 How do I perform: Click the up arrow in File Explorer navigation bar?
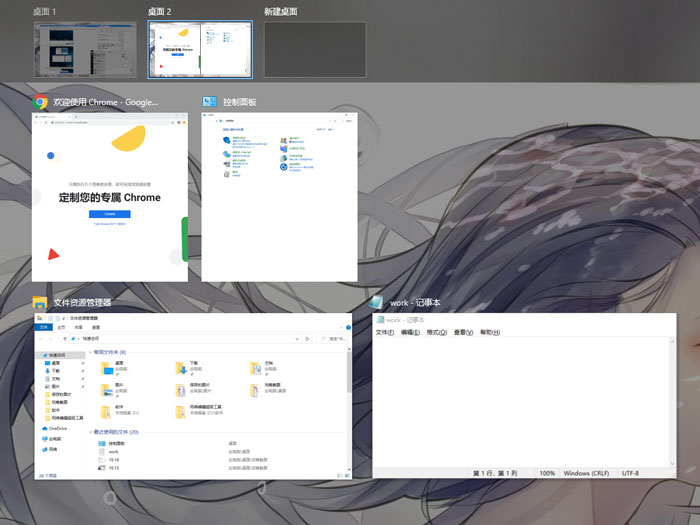(x=65, y=339)
